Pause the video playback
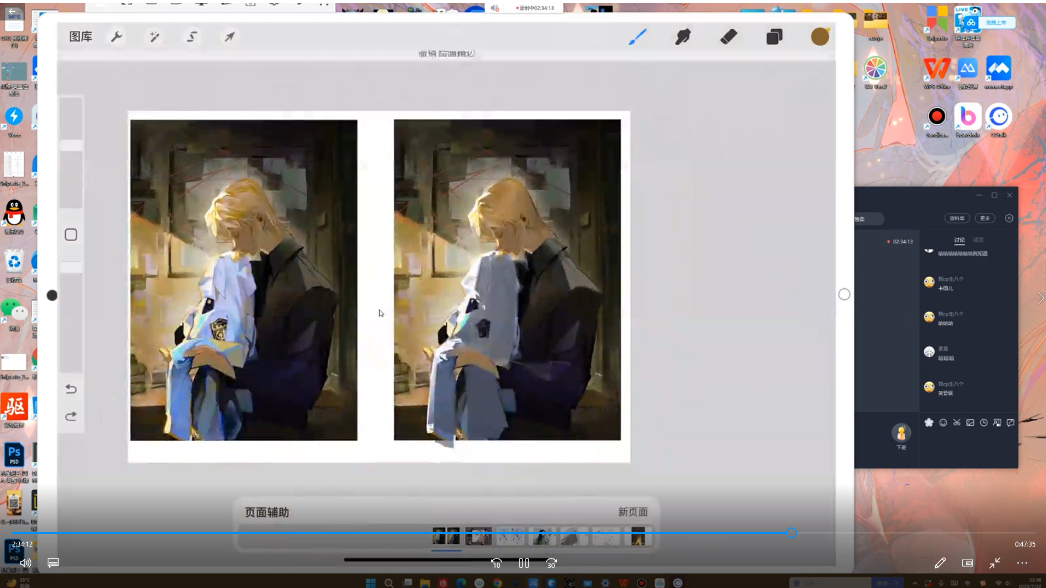Screen dimensions: 1046x588 524,563
